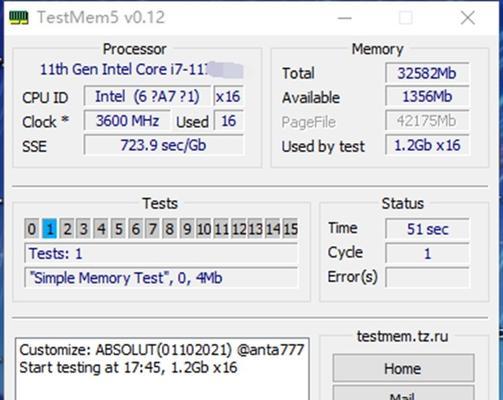The image size is (503, 400).
Task: Click the Total memory 32582Mb field
Action: point(427,73)
